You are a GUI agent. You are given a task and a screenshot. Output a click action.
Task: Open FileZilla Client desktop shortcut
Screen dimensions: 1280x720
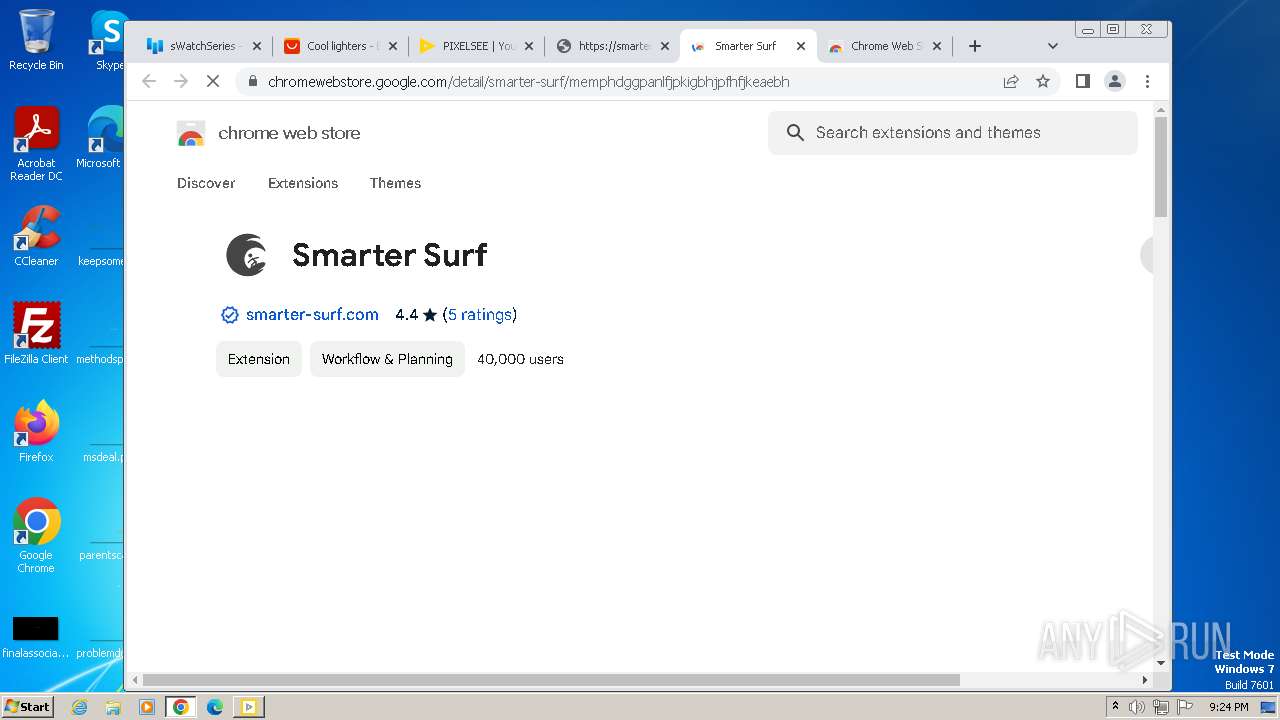tap(36, 334)
